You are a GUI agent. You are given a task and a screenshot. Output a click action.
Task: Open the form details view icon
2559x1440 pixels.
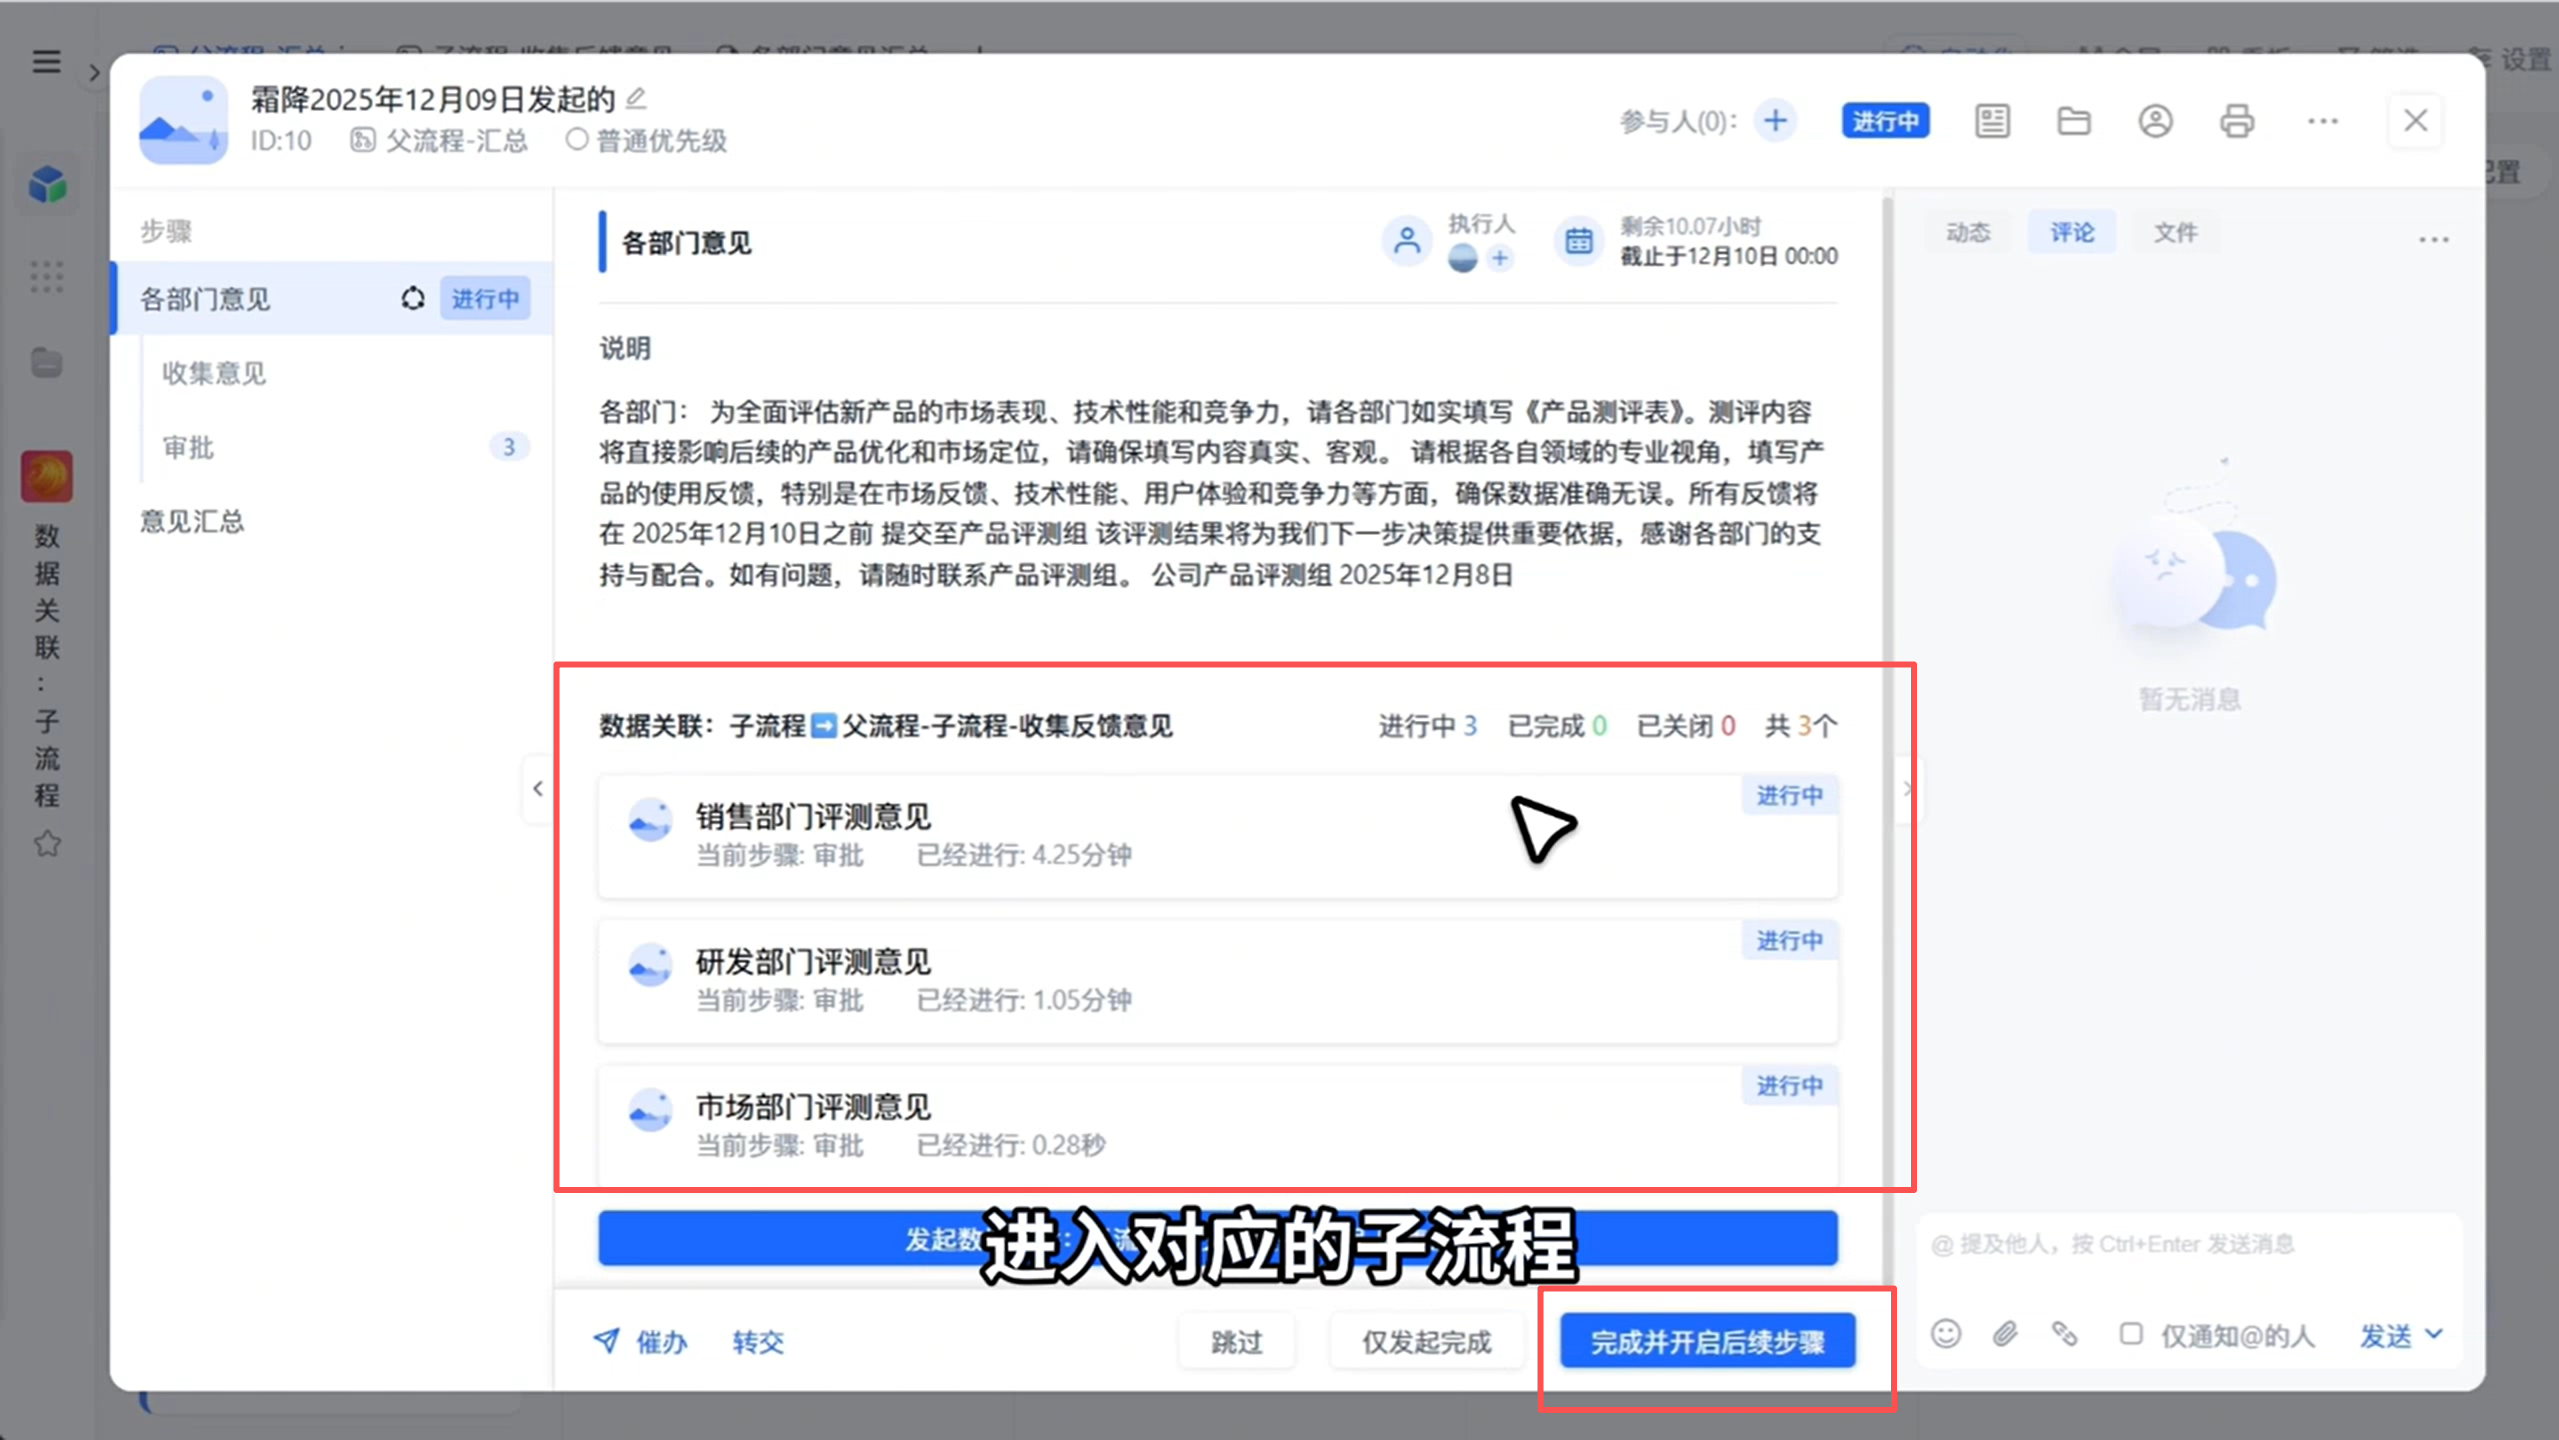(1992, 121)
